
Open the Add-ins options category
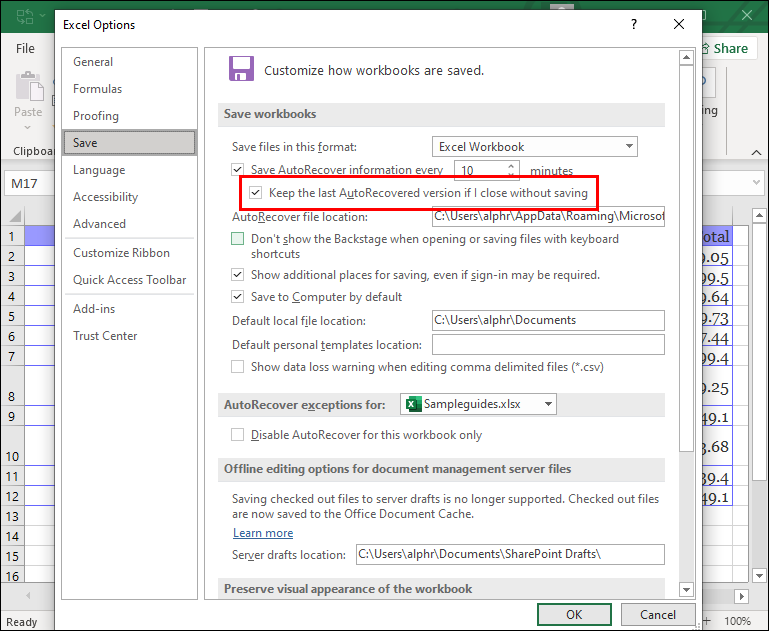129,309
